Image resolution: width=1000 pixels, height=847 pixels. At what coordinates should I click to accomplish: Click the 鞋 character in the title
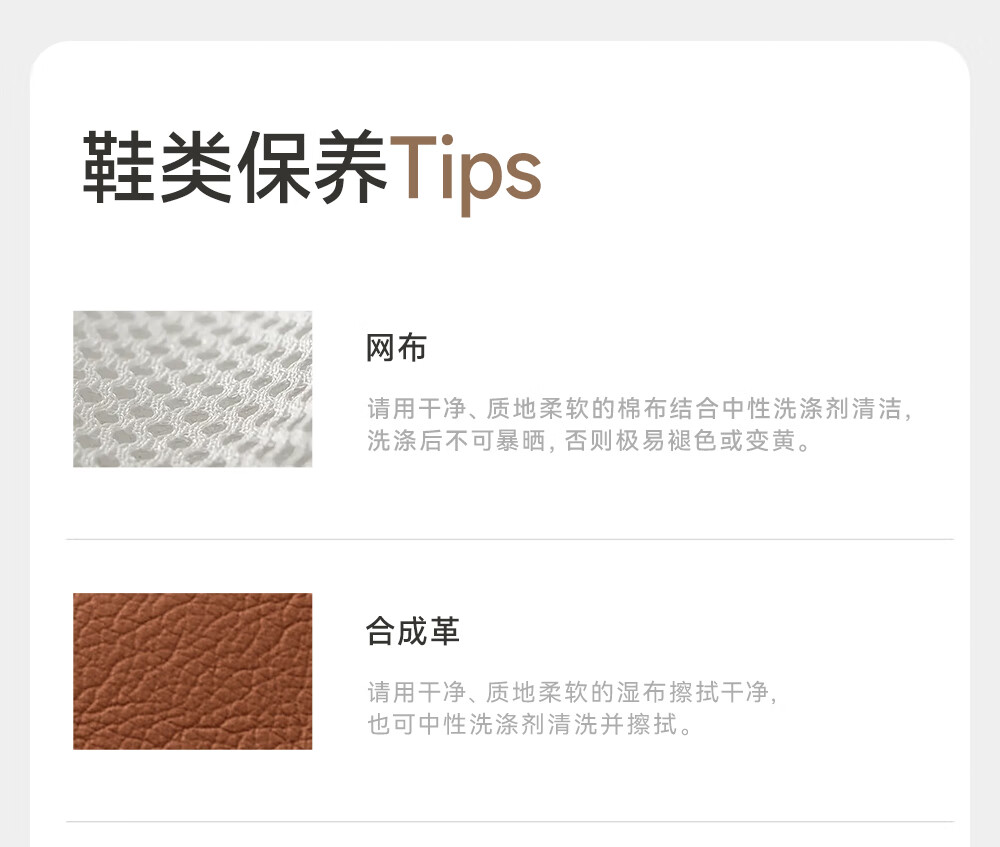119,167
